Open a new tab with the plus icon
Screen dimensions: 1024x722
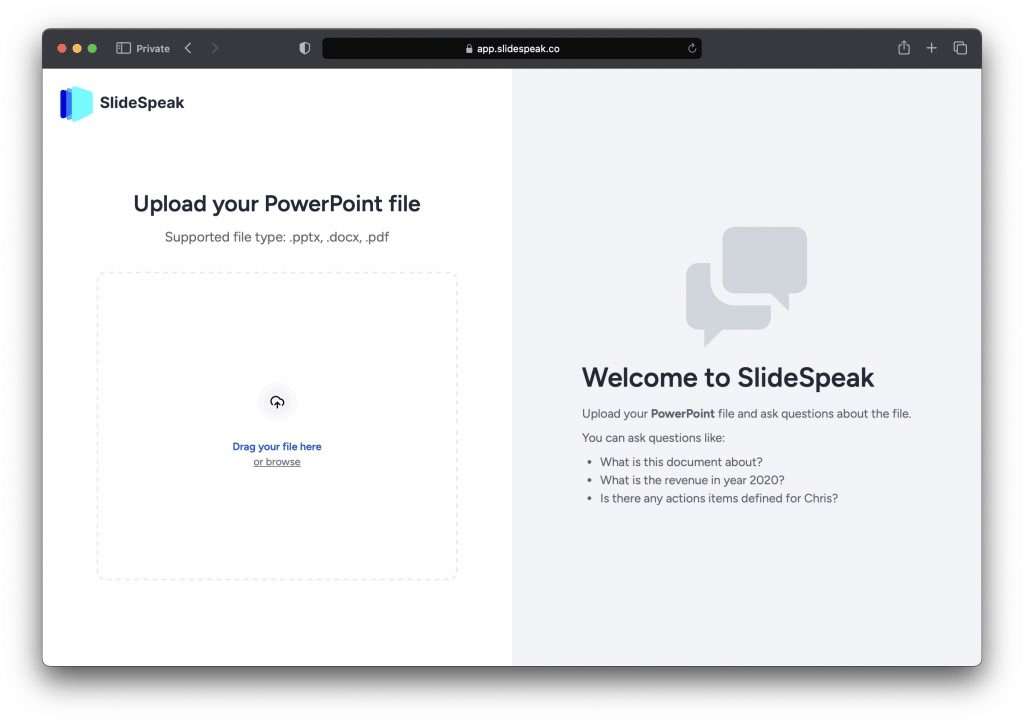(932, 48)
